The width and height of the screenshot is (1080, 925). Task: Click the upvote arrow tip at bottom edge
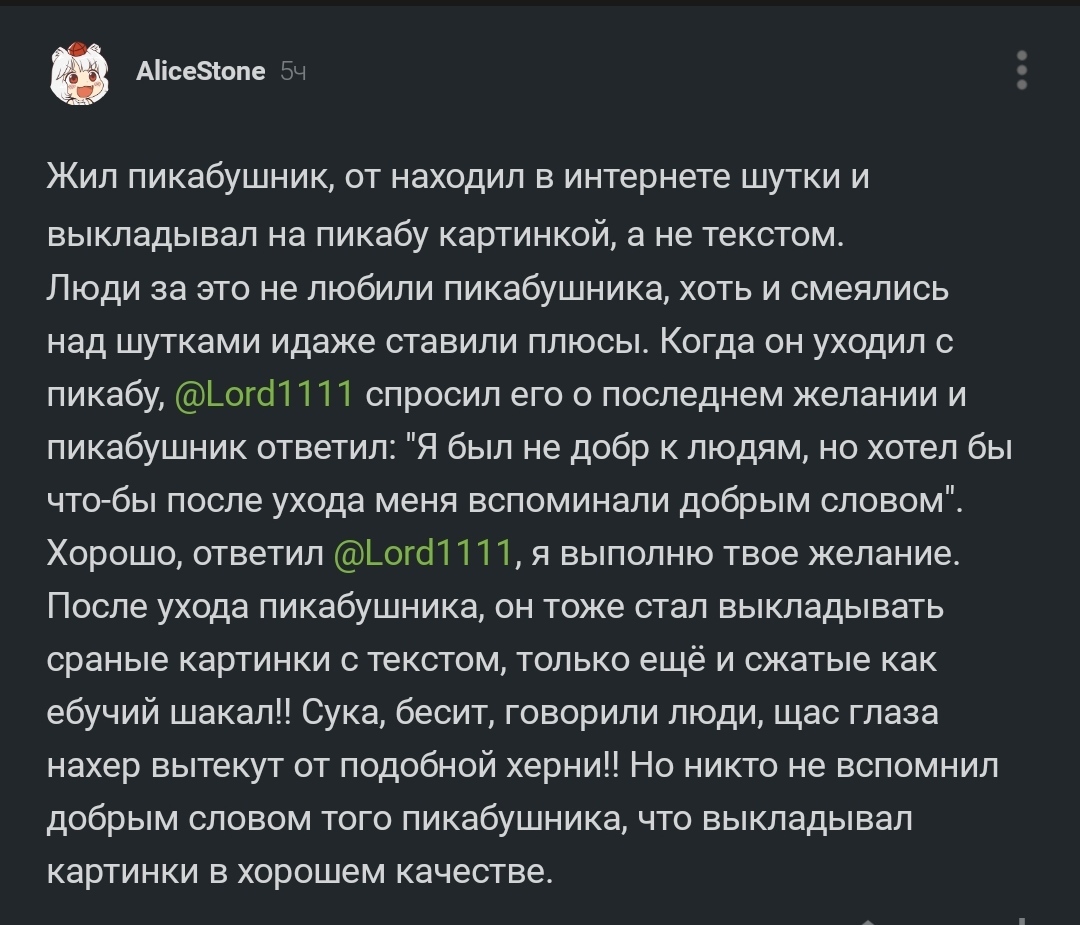pyautogui.click(x=868, y=921)
